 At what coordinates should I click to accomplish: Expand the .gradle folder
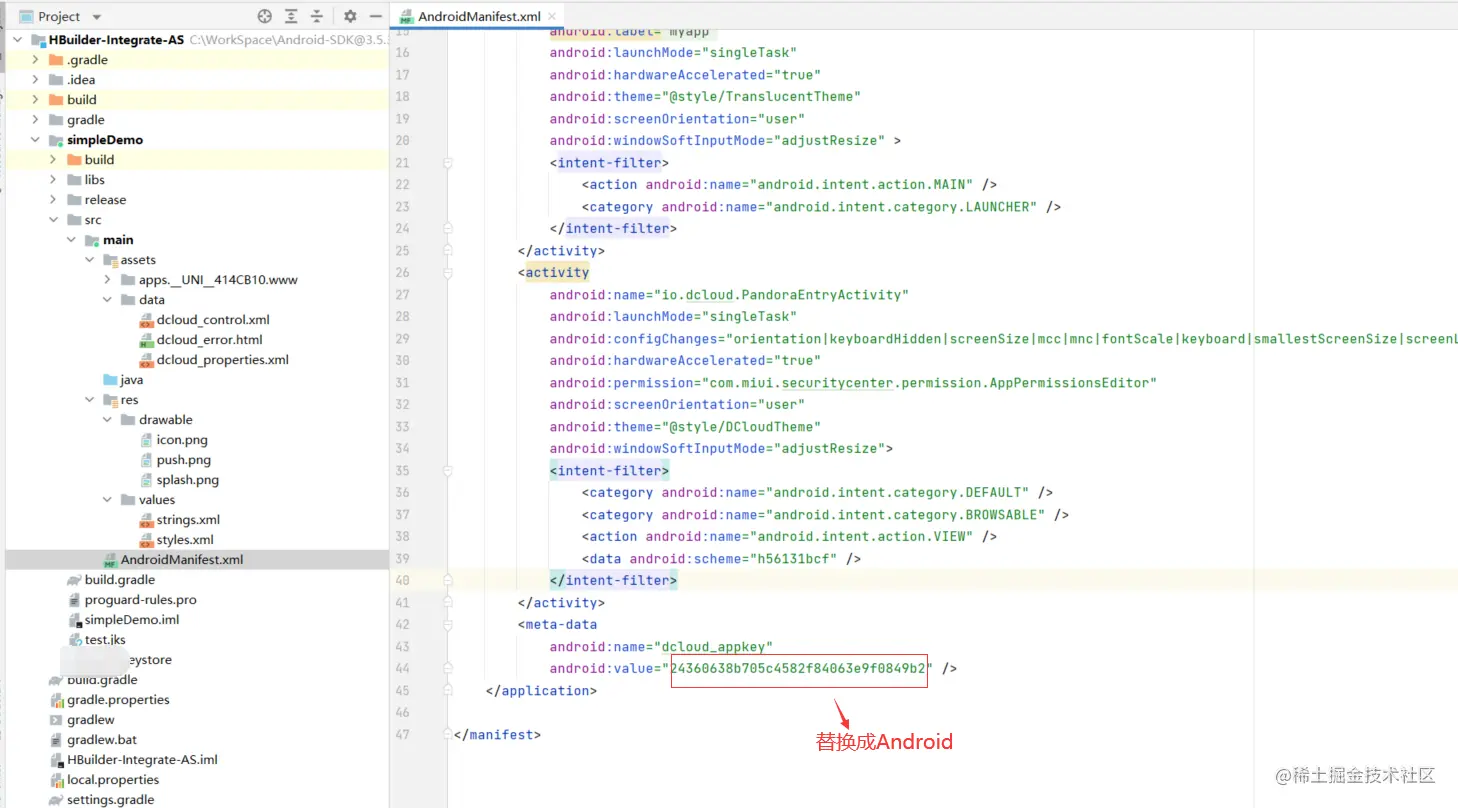(37, 60)
